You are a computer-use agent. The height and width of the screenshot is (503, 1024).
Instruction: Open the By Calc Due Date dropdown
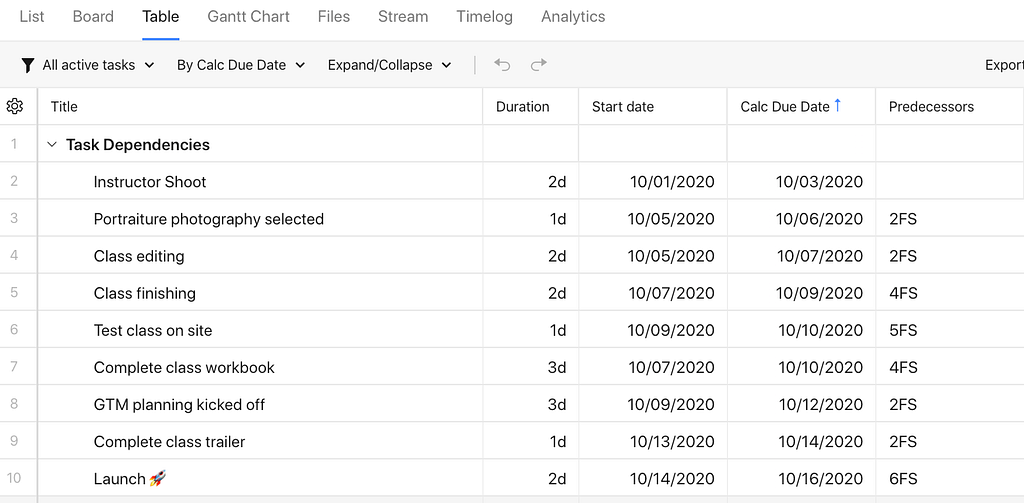click(x=240, y=65)
